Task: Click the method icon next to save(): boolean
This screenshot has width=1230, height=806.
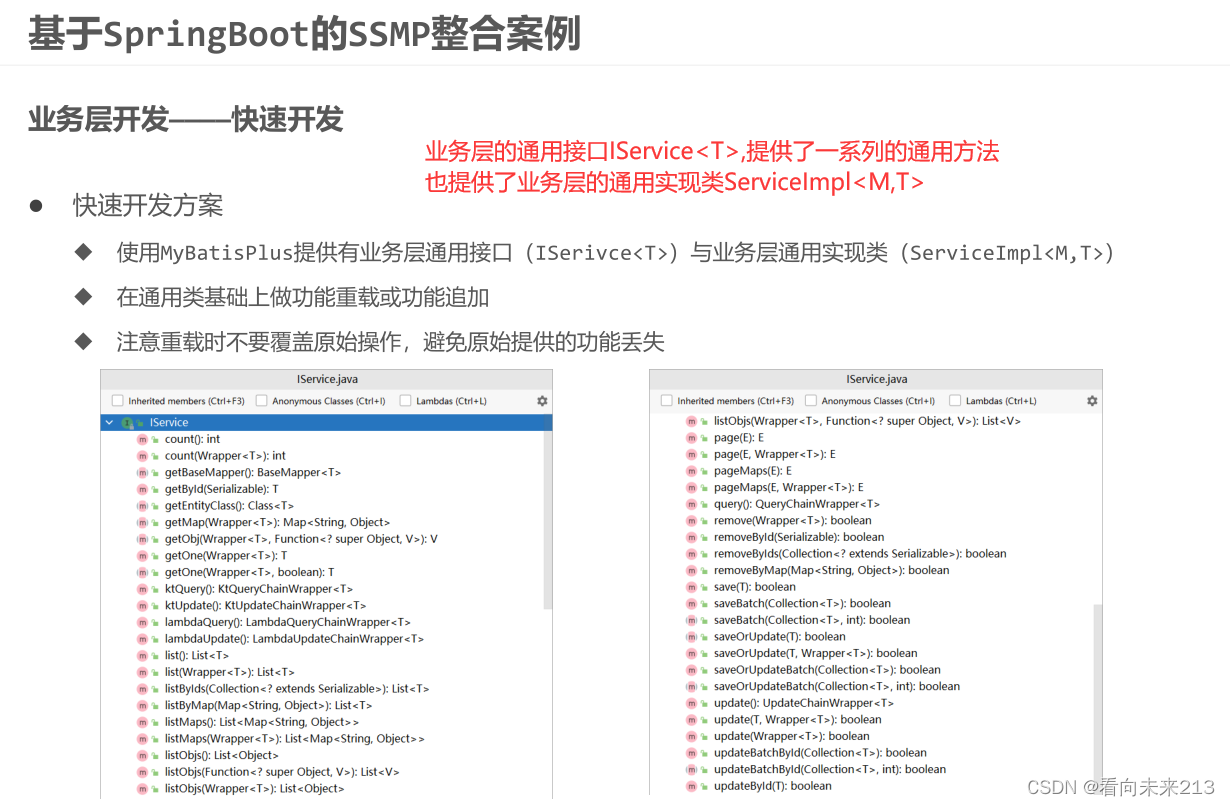Action: click(x=690, y=587)
